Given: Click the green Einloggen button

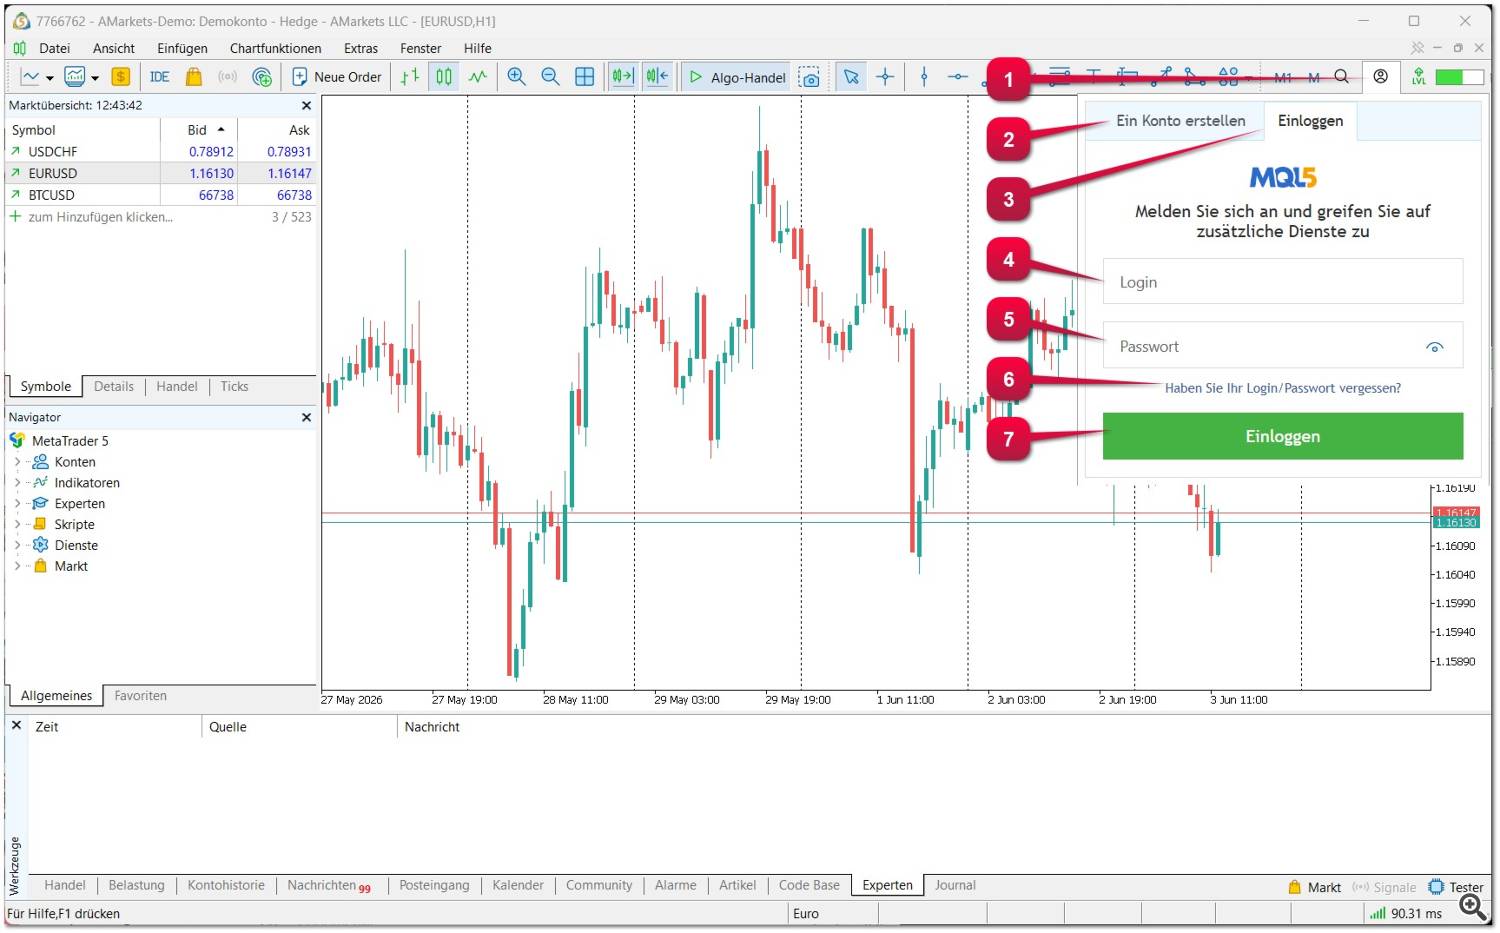Looking at the screenshot, I should click(1283, 436).
